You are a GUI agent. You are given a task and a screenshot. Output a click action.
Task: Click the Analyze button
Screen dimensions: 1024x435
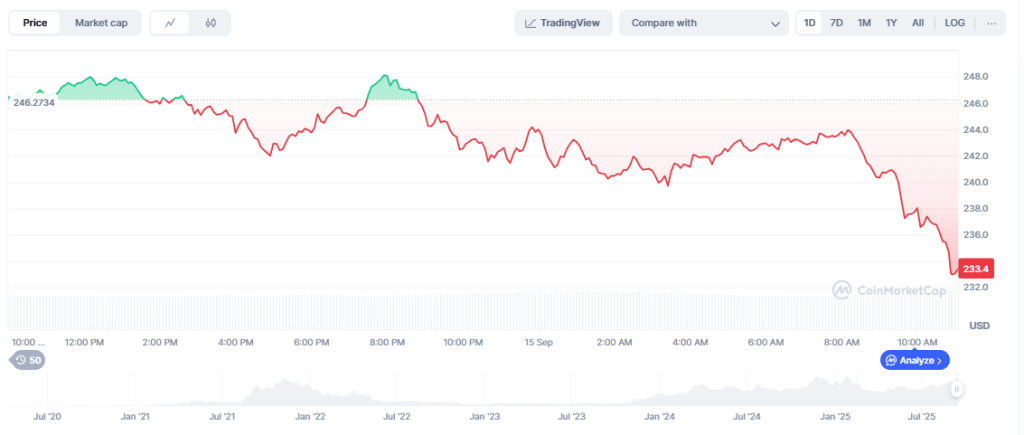(x=914, y=360)
